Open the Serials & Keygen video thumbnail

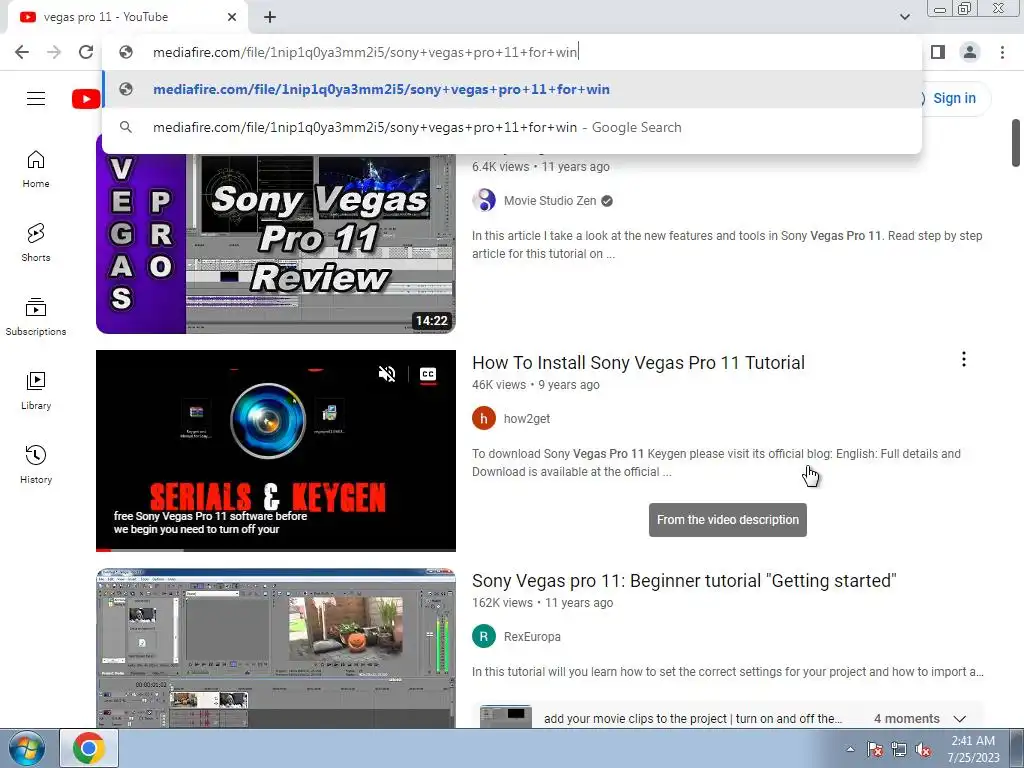click(276, 451)
